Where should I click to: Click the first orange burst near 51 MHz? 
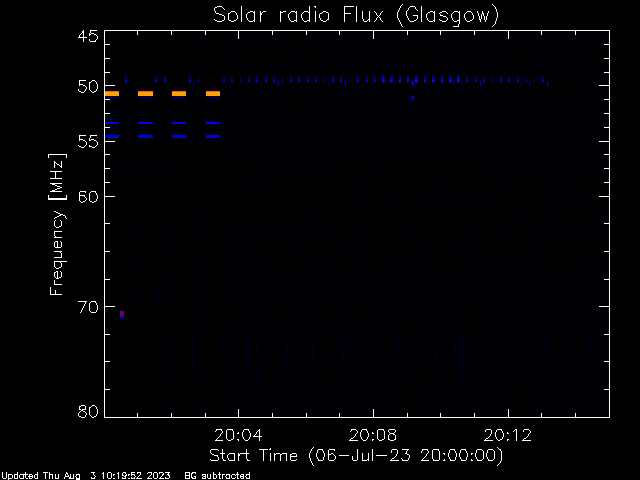tap(112, 94)
